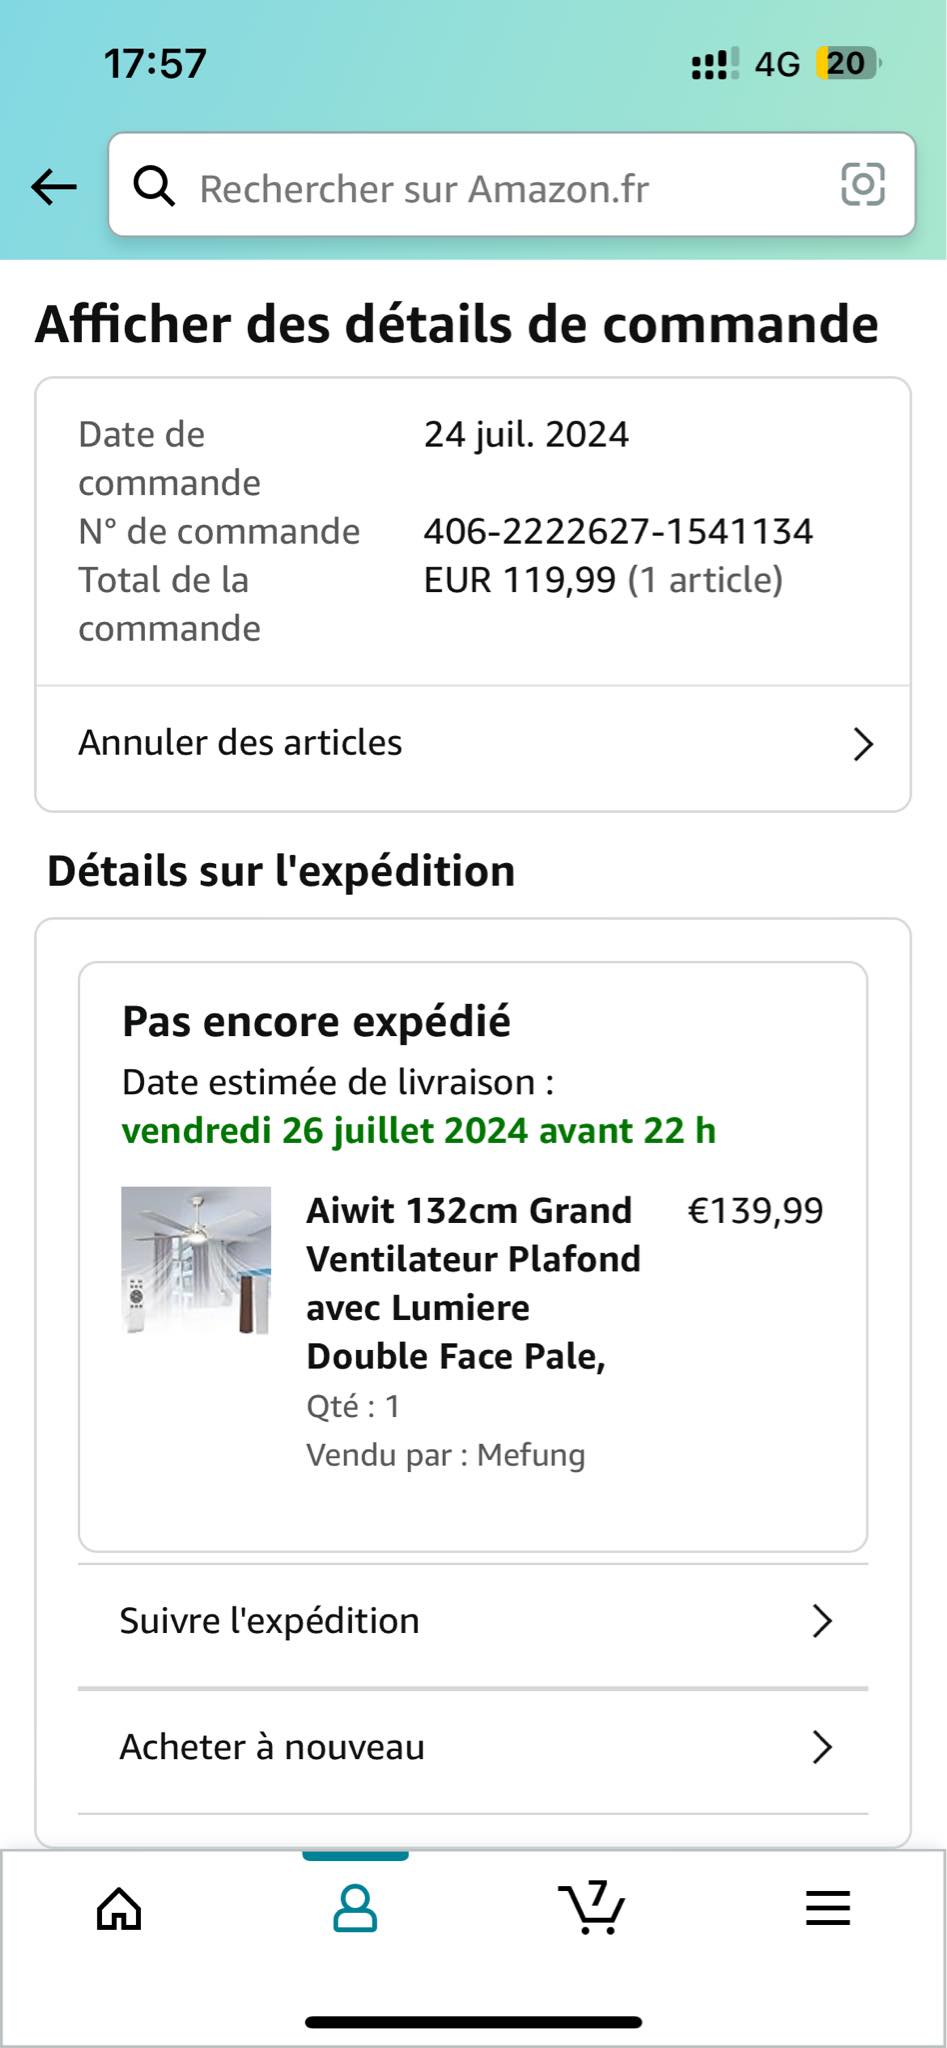Select Suivre l'expédition row
This screenshot has width=947, height=2048.
coord(473,1622)
